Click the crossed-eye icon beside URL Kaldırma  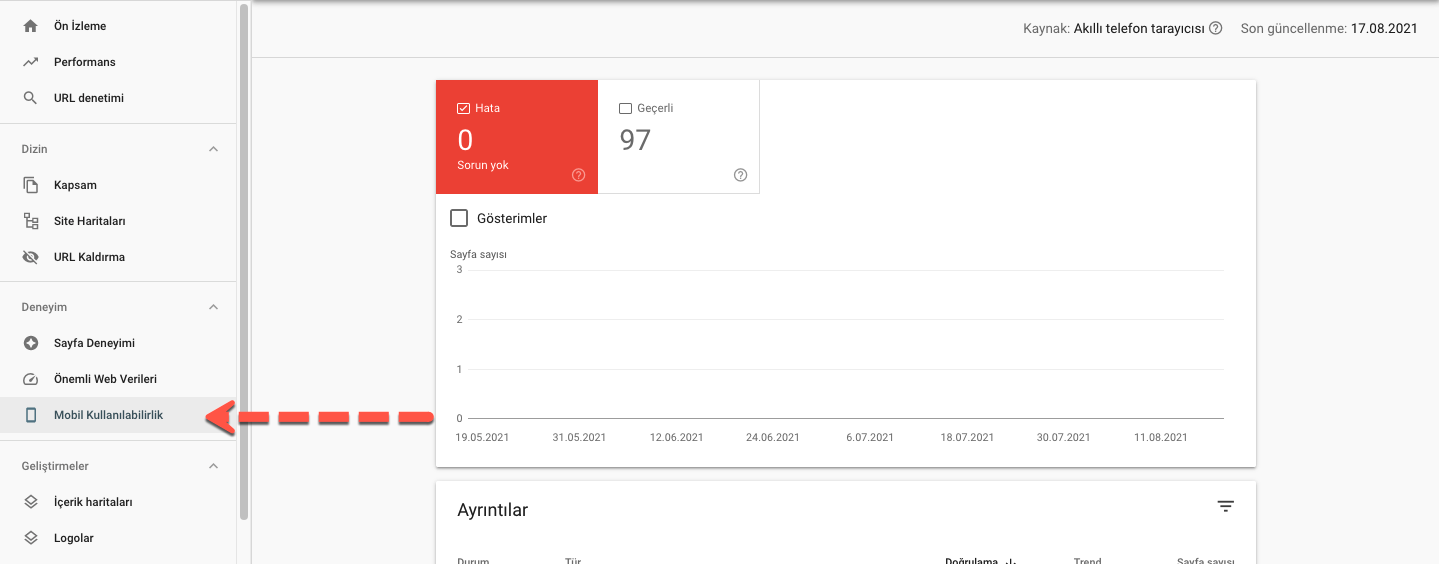point(30,257)
